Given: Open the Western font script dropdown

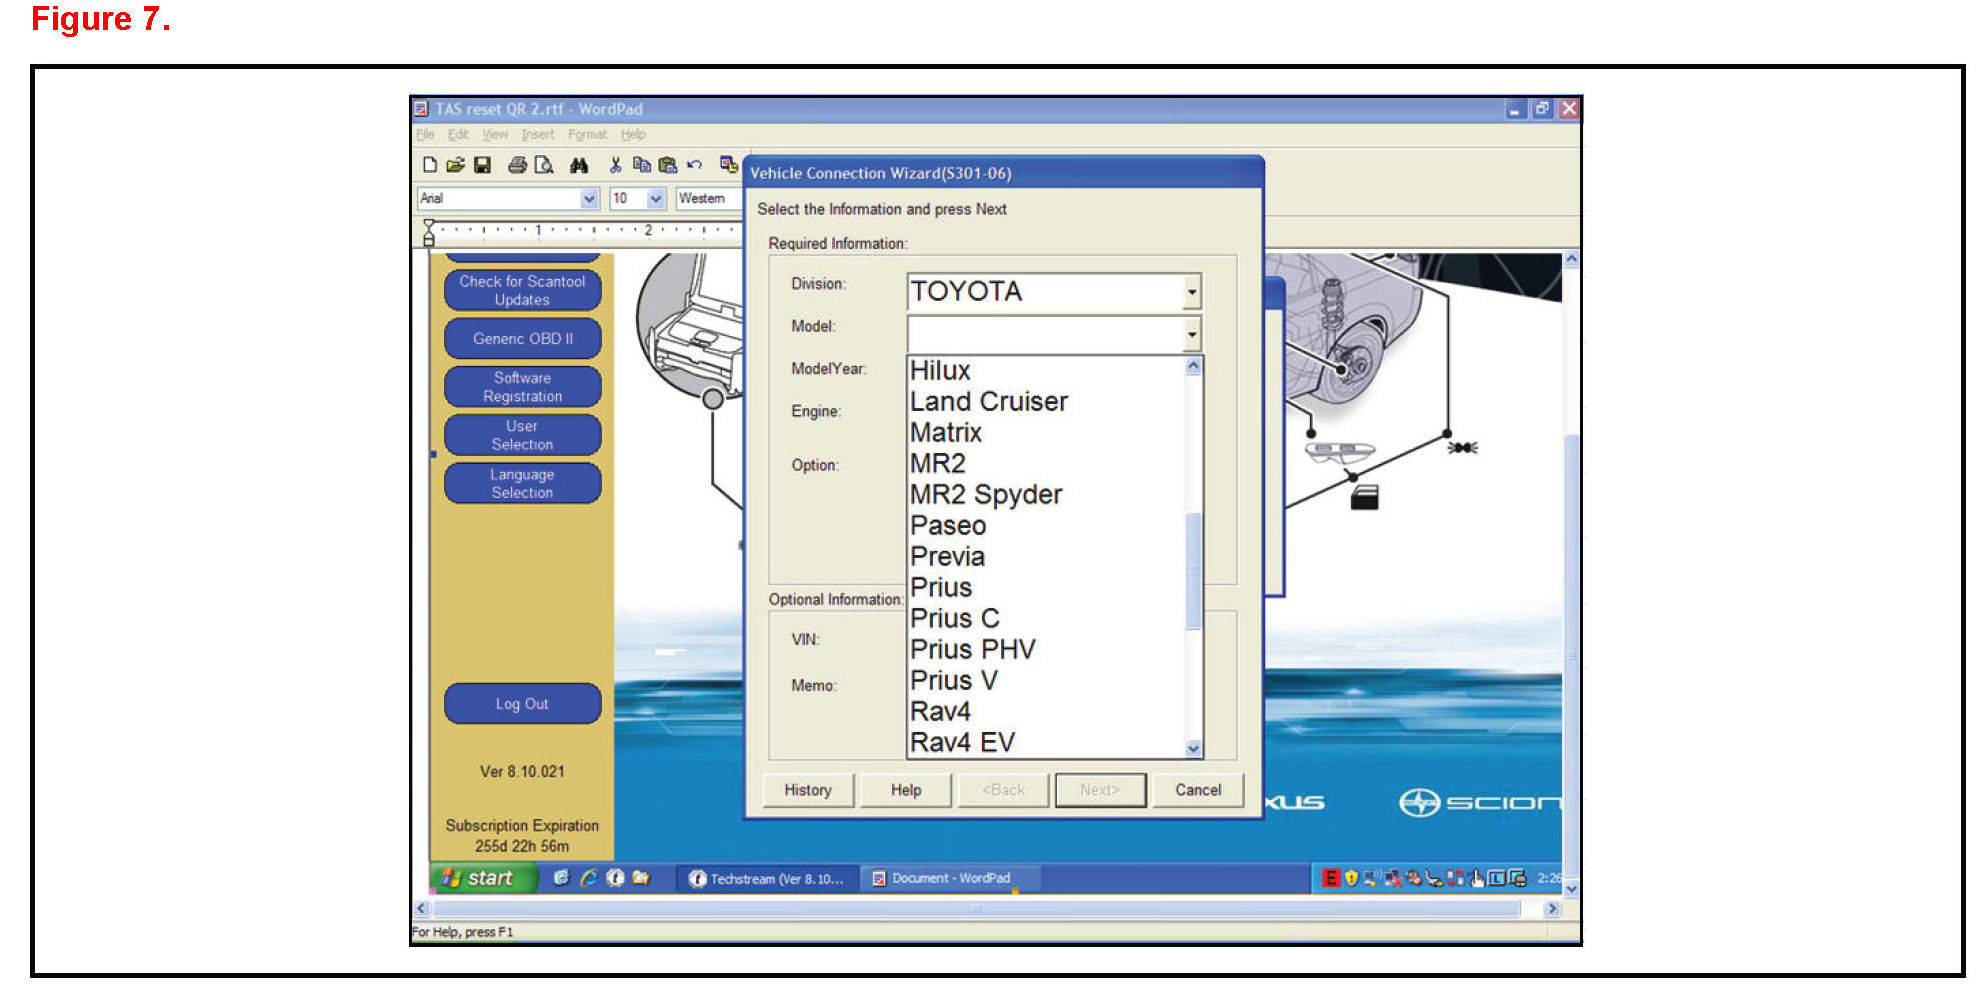Looking at the screenshot, I should click(x=709, y=198).
